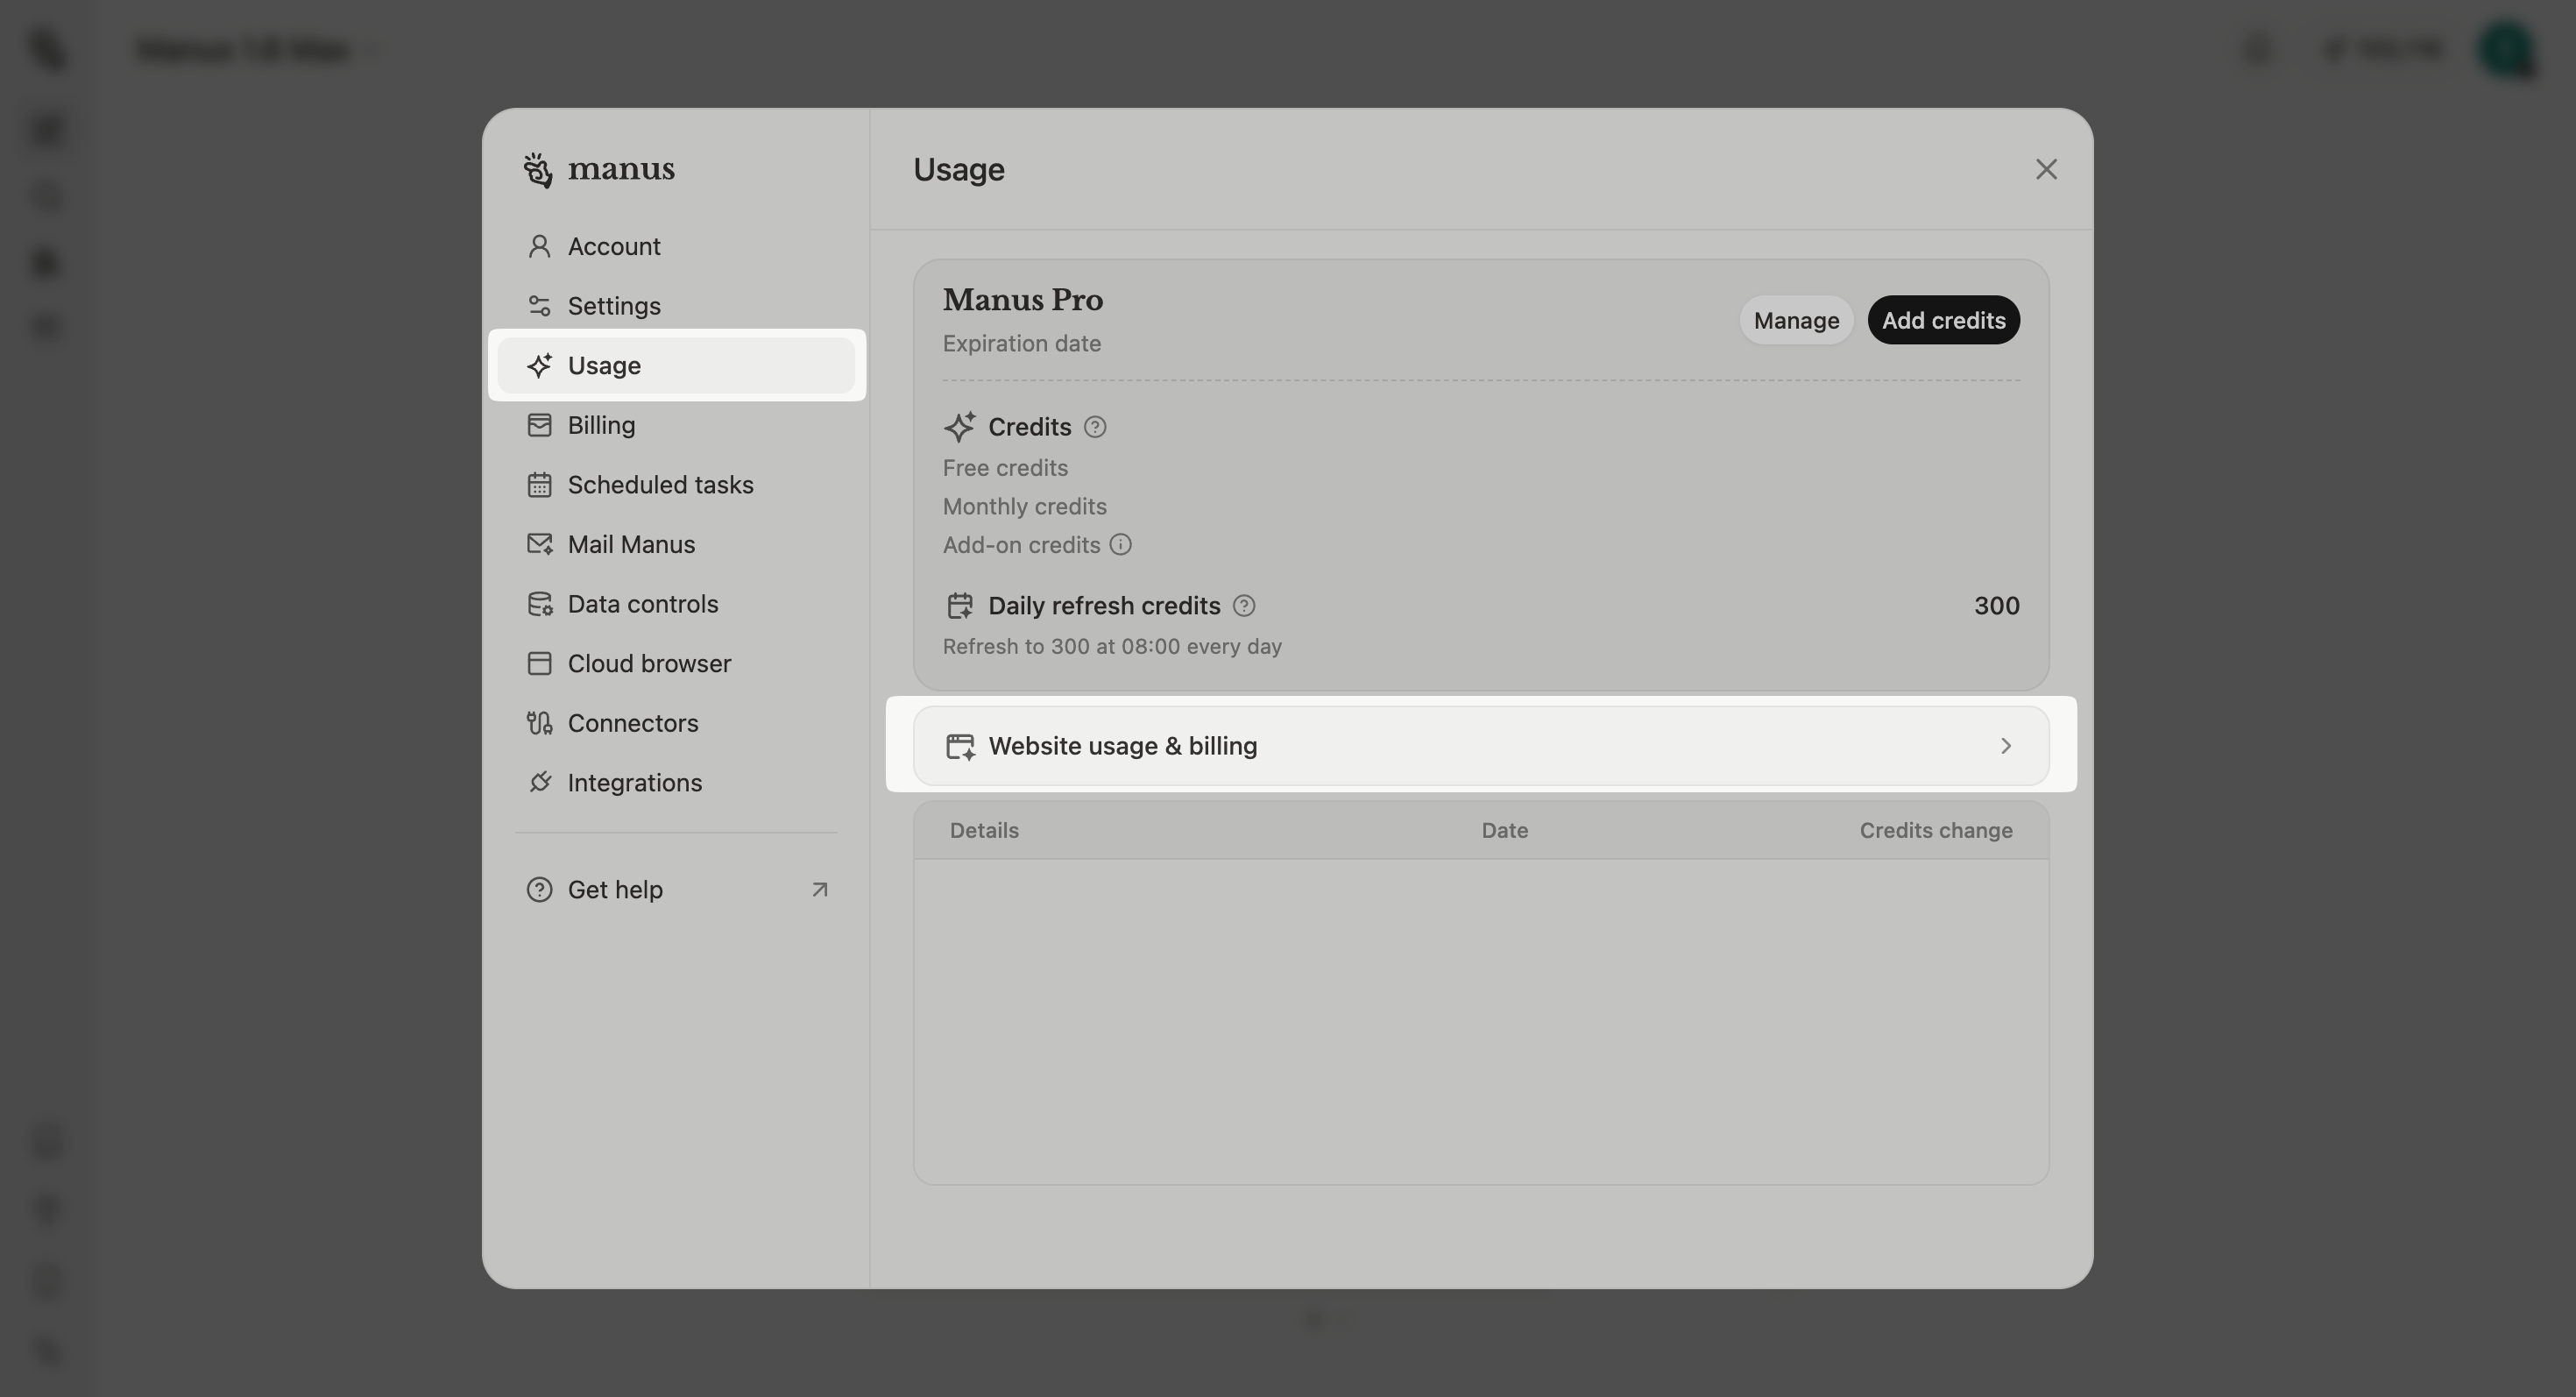
Task: Click the Data controls database icon
Action: 540,603
